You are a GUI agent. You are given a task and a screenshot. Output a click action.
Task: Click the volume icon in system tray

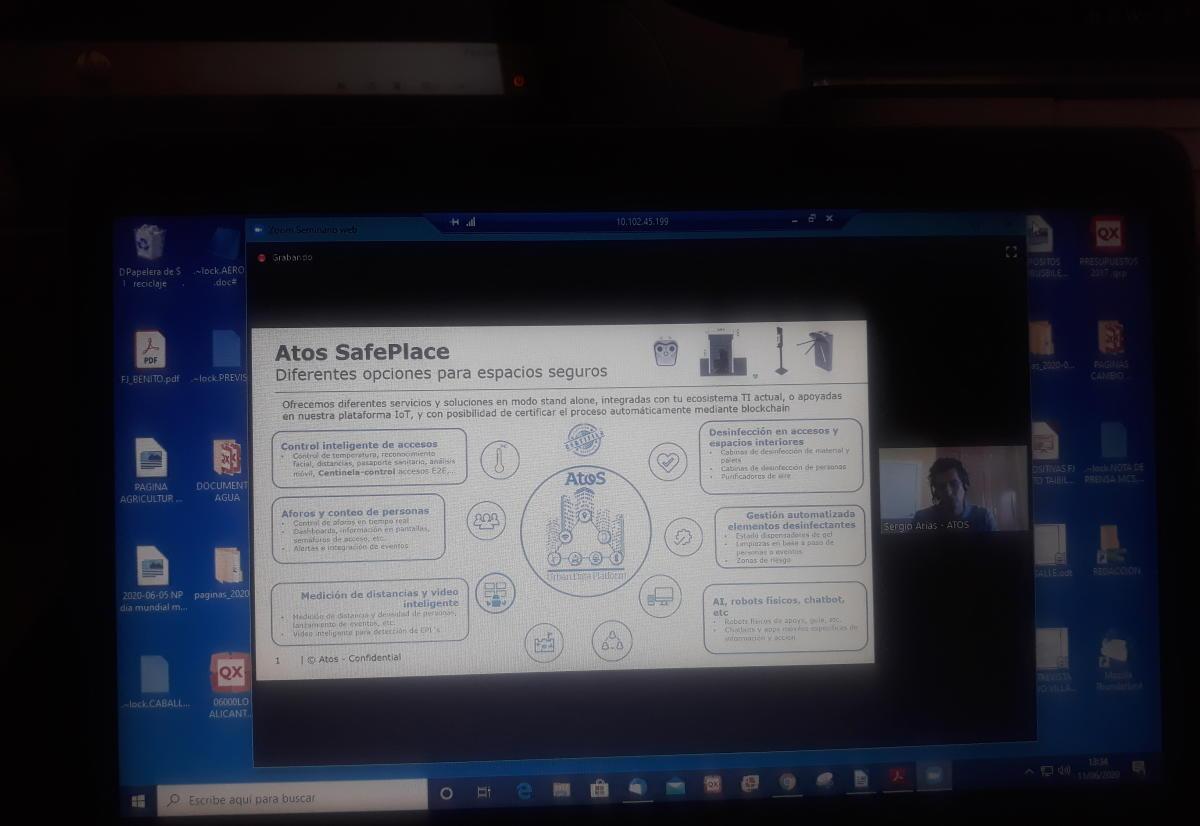pyautogui.click(x=1064, y=771)
